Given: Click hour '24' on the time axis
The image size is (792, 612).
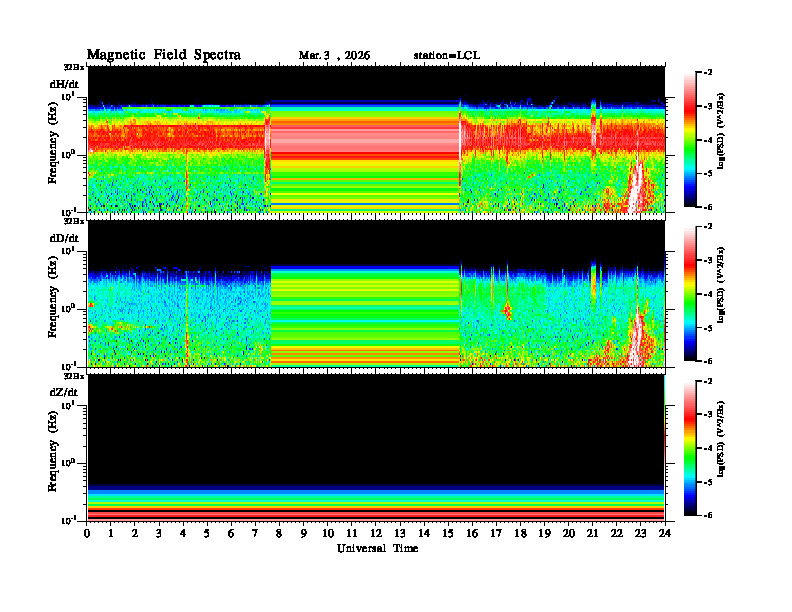Looking at the screenshot, I should [665, 534].
